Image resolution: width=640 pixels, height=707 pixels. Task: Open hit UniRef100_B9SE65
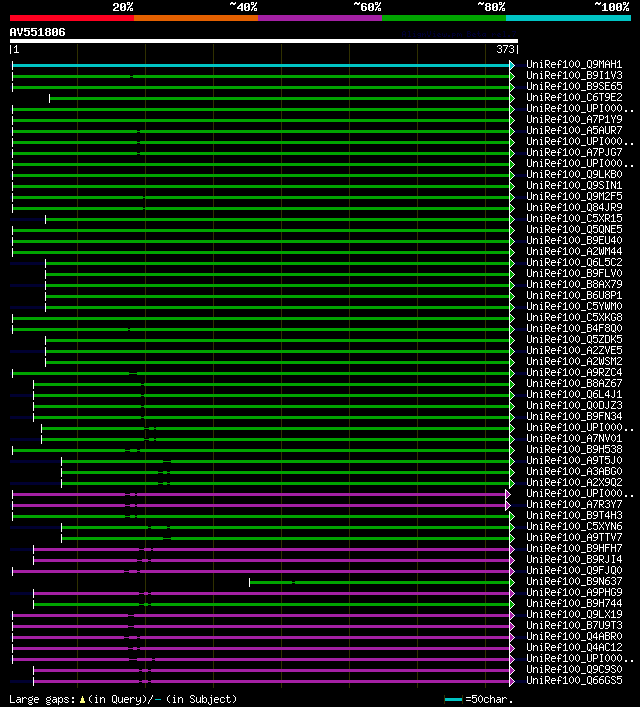pyautogui.click(x=574, y=86)
